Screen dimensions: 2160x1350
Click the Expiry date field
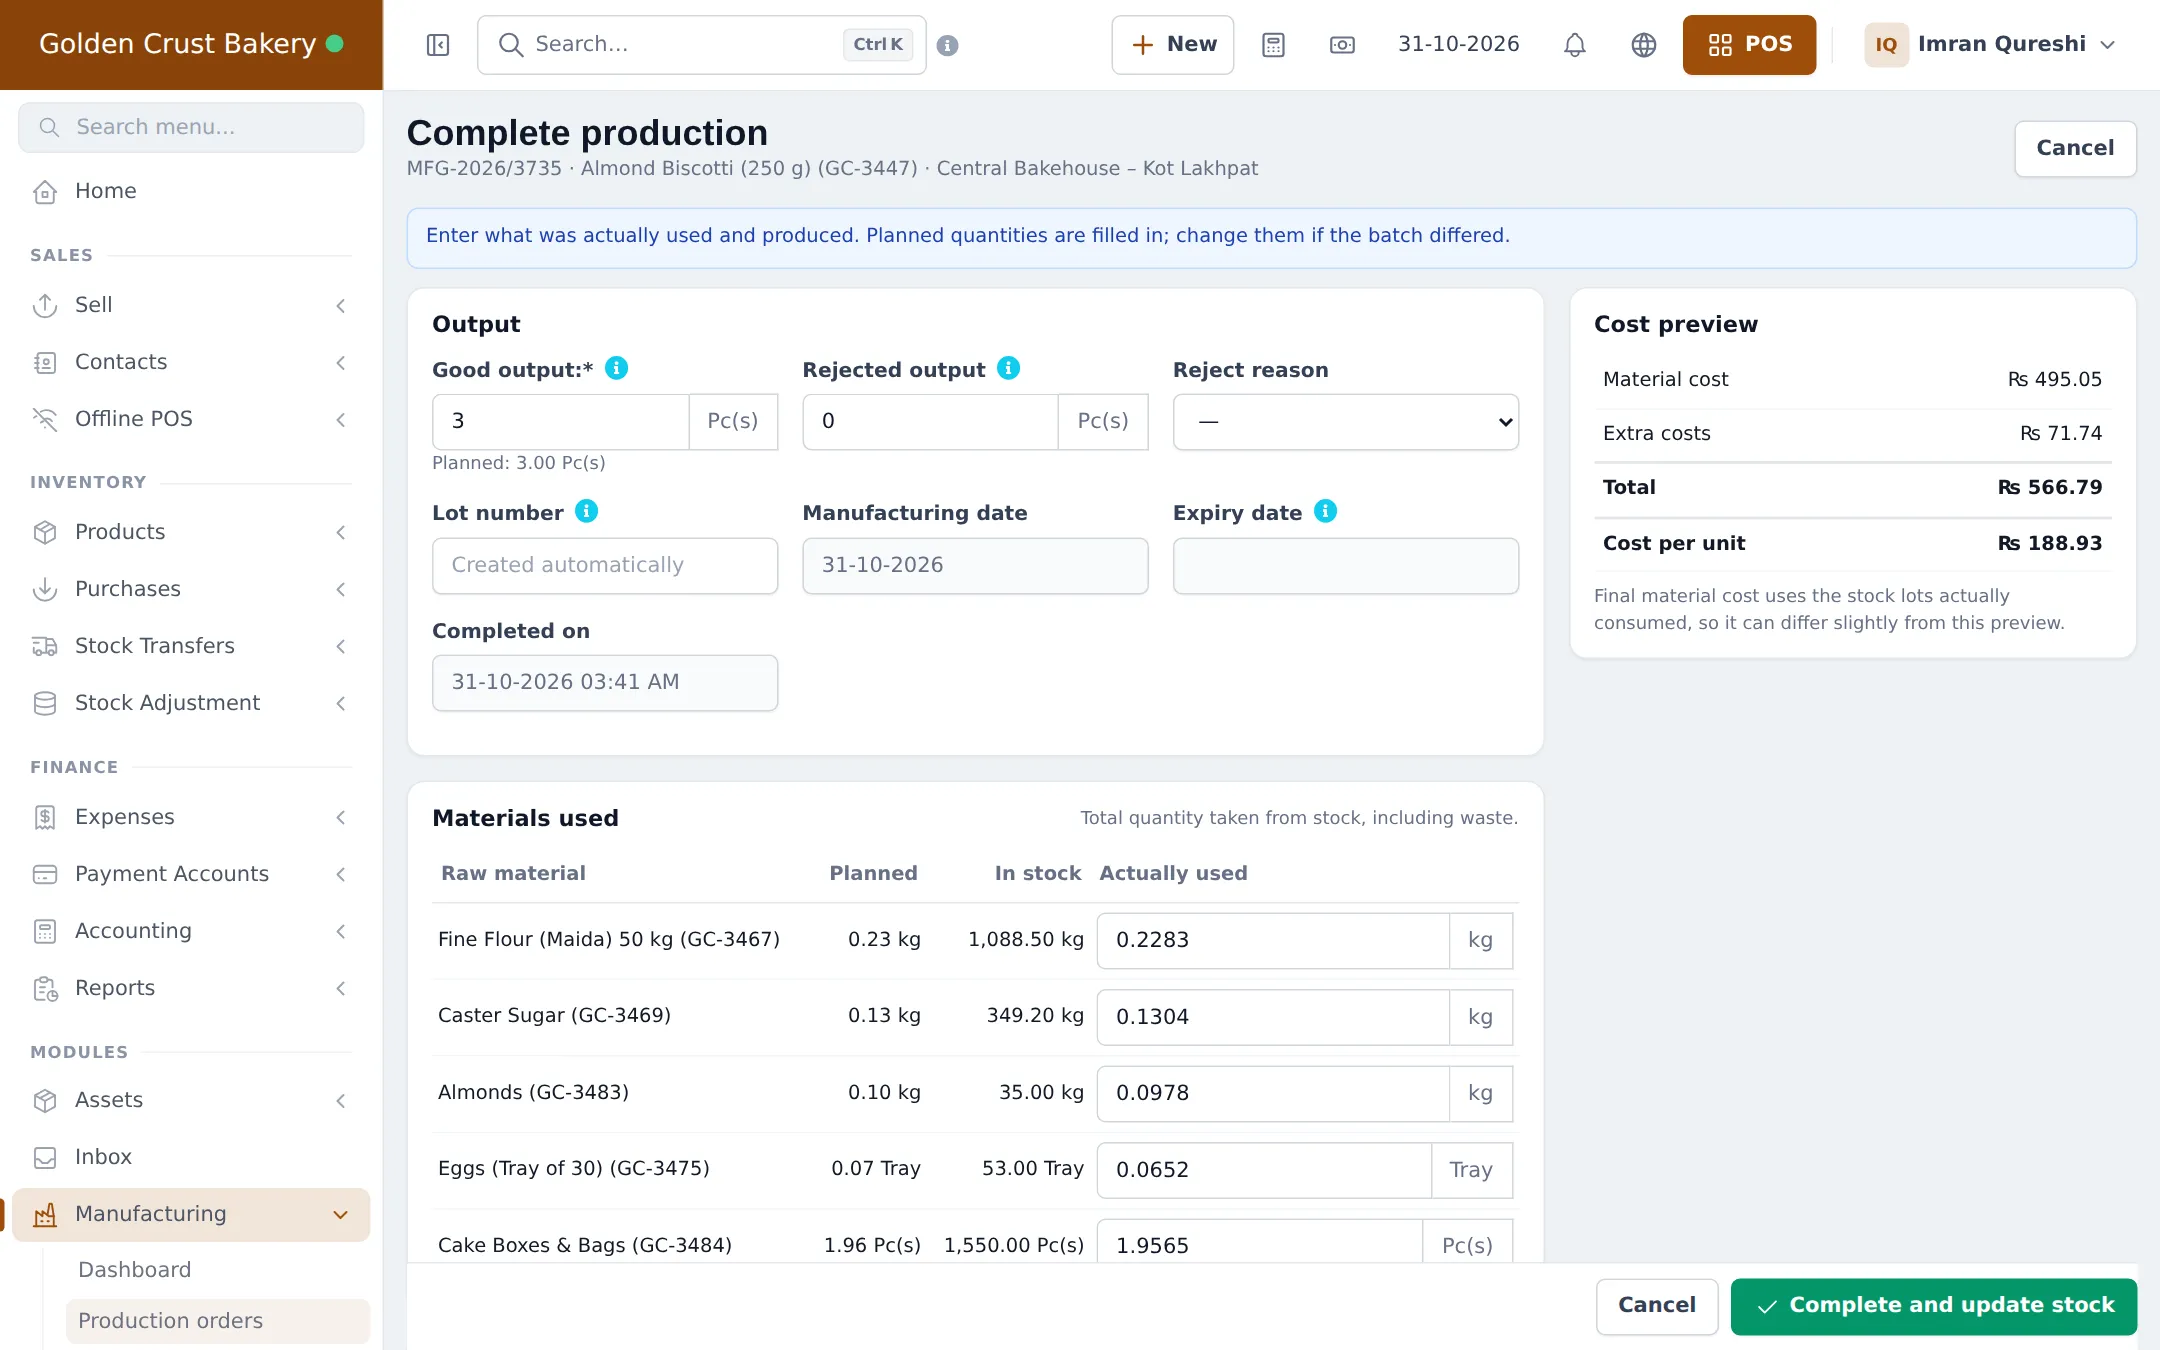coord(1346,566)
